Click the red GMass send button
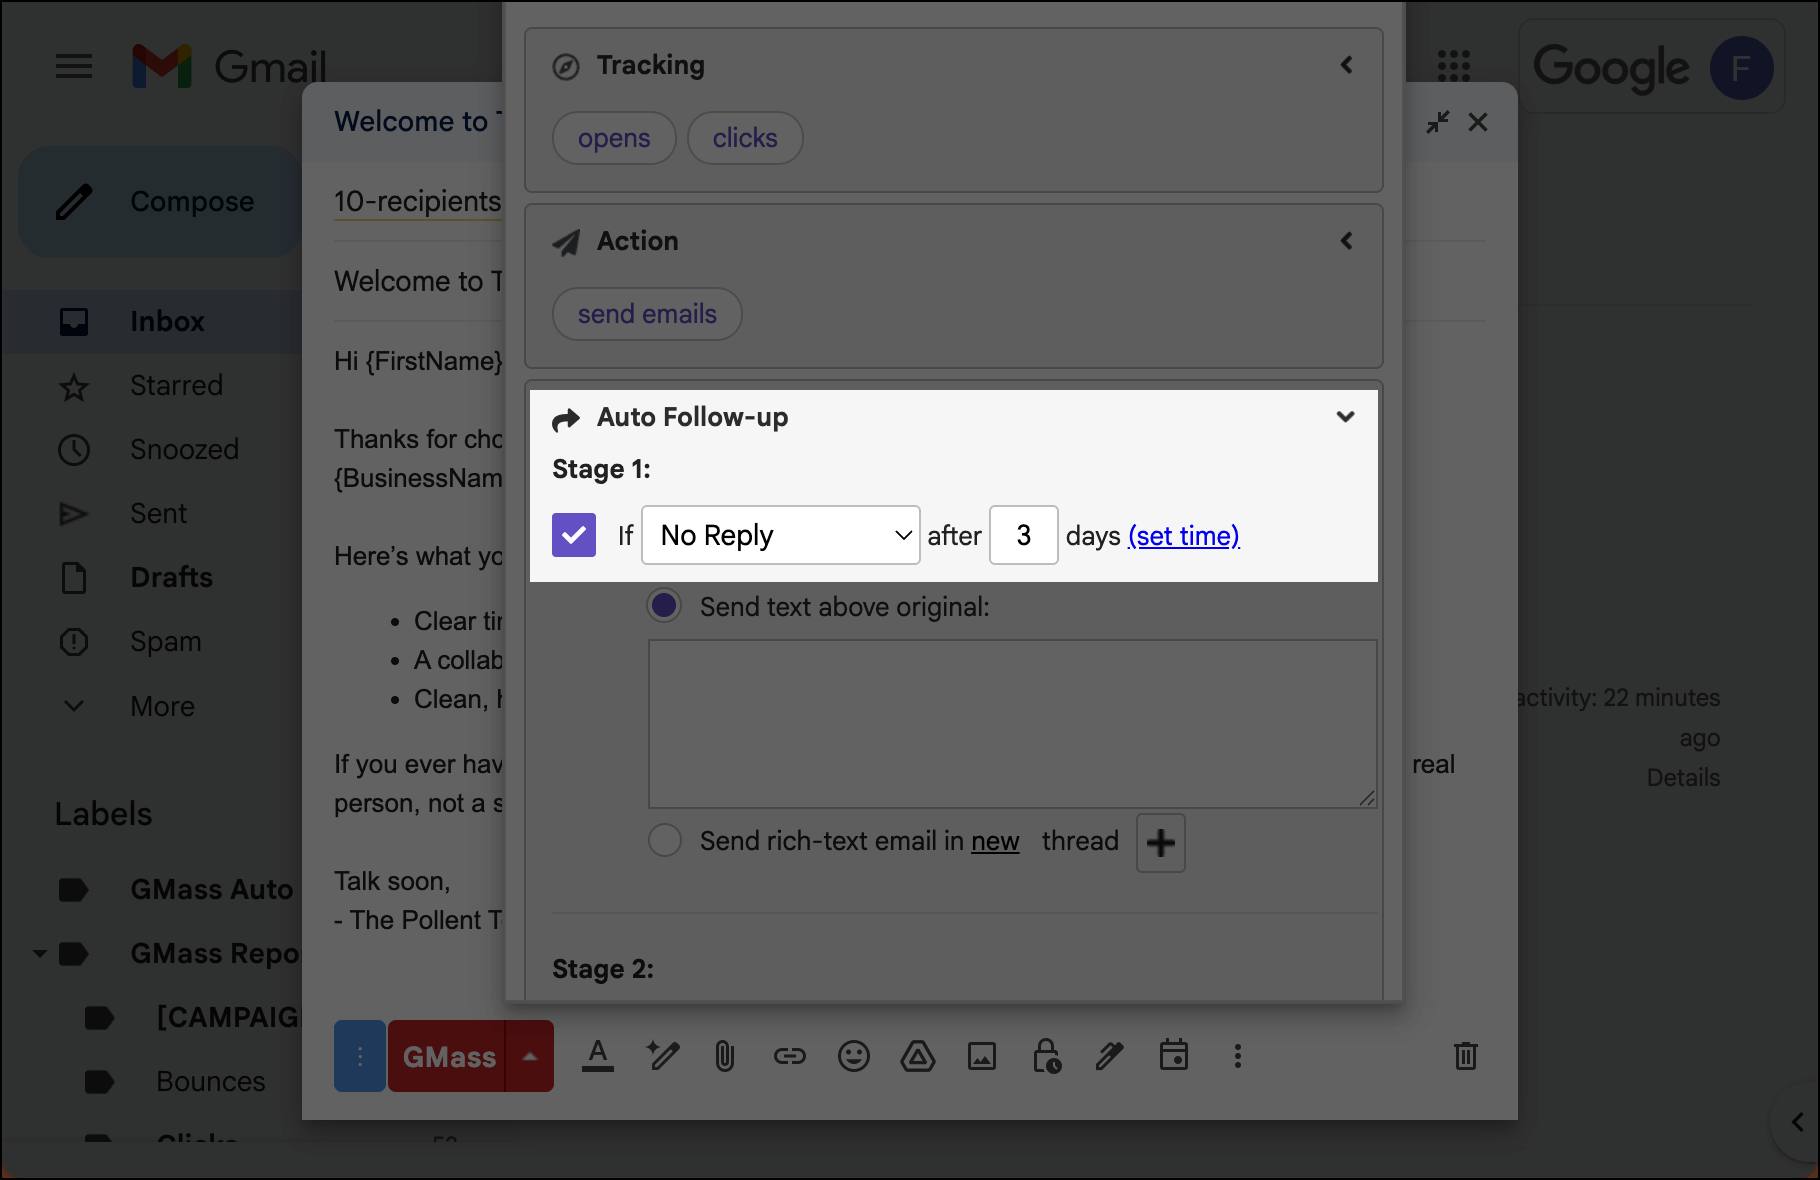 pyautogui.click(x=448, y=1056)
